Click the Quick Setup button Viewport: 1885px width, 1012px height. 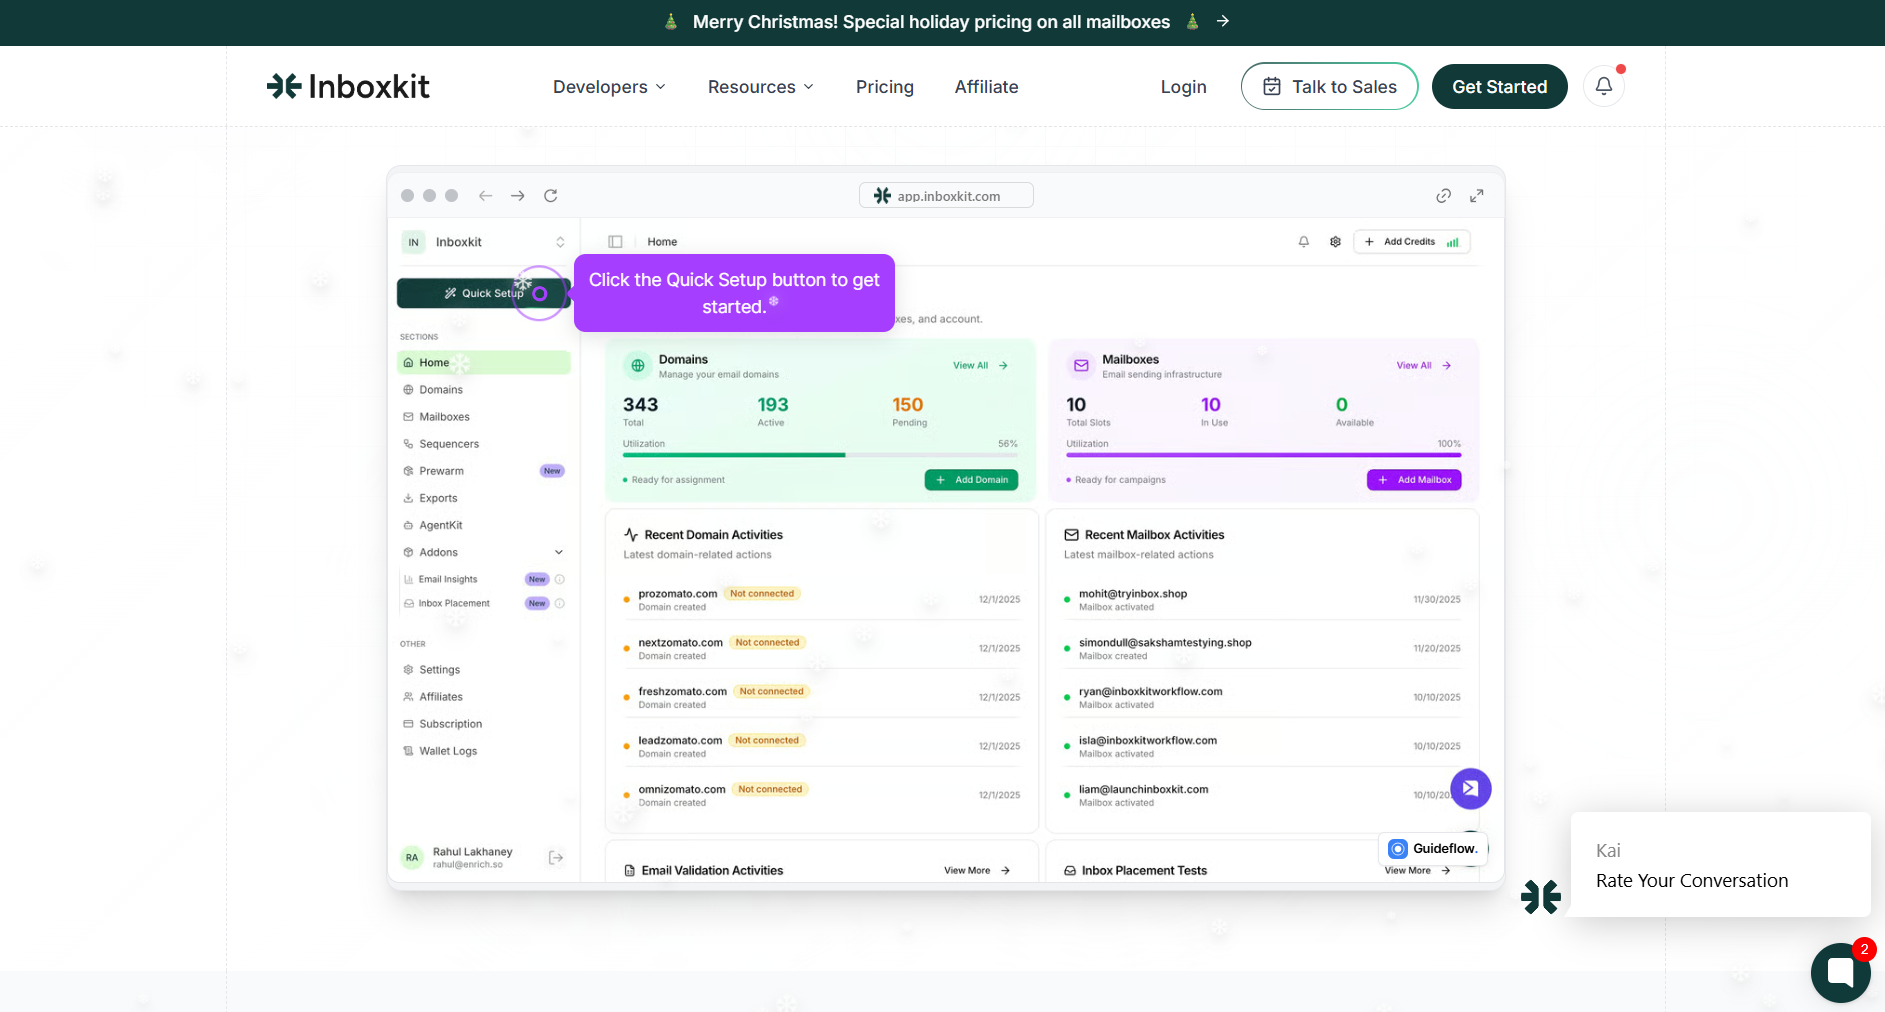[483, 293]
